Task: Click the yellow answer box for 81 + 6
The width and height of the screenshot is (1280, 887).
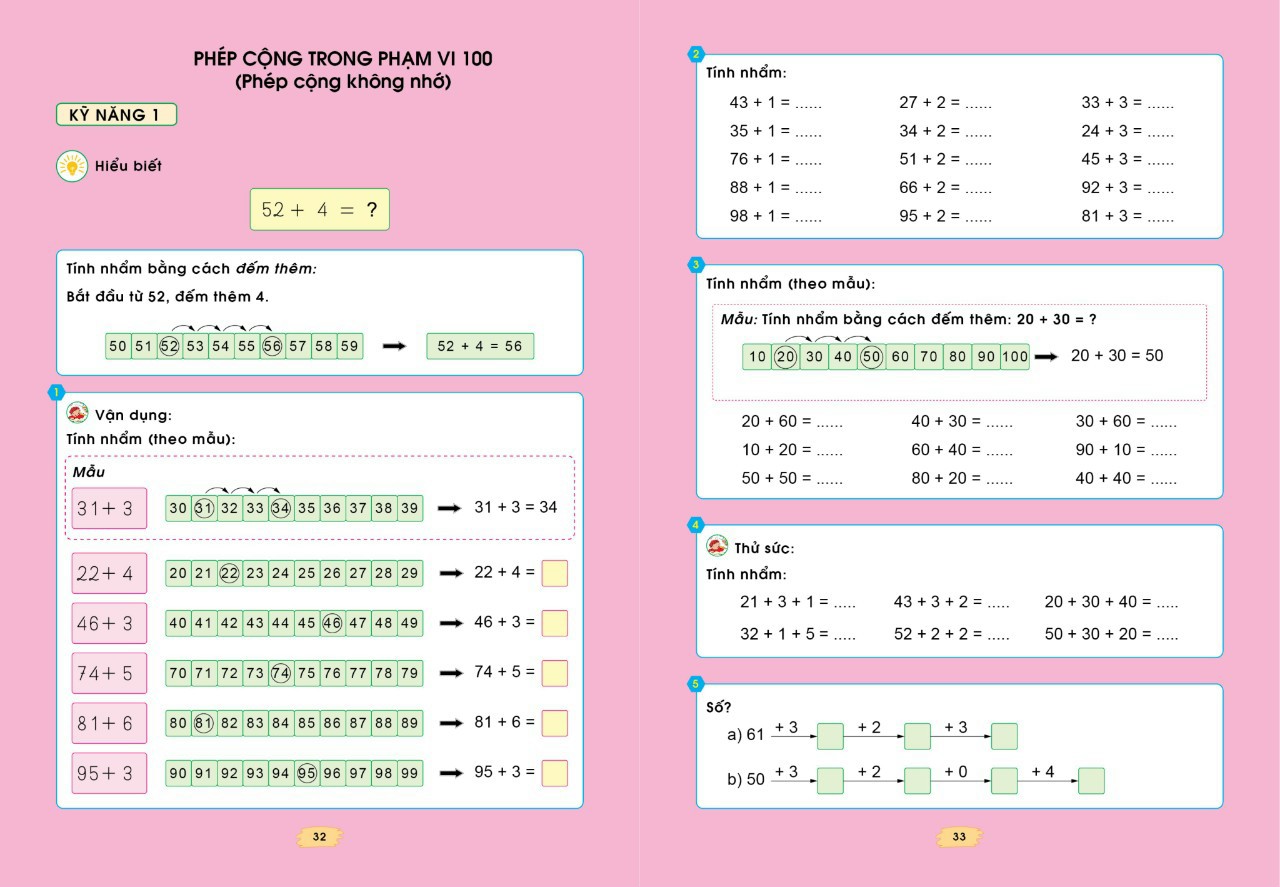Action: (554, 723)
